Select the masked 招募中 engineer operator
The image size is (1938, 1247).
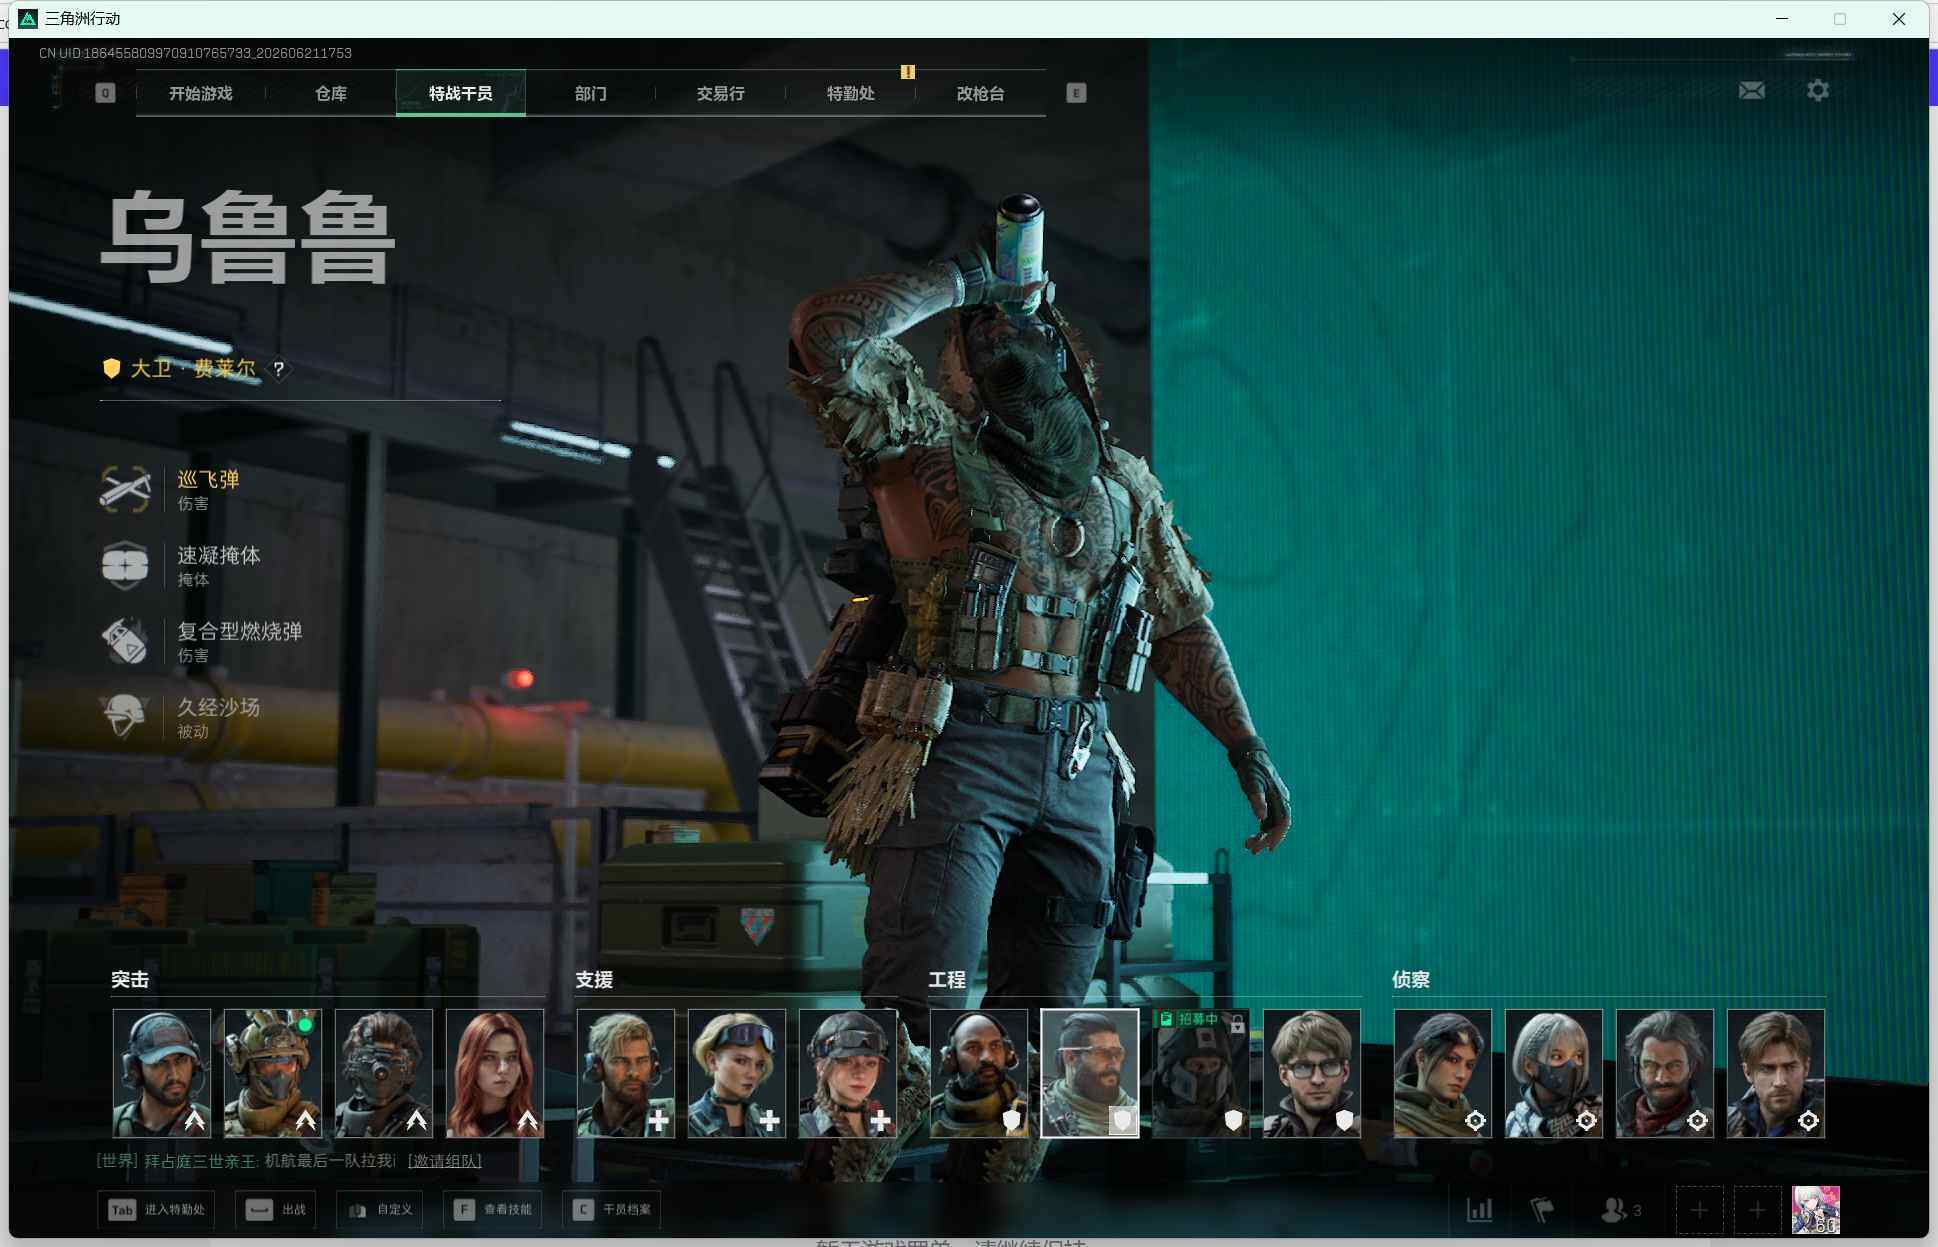[1201, 1073]
